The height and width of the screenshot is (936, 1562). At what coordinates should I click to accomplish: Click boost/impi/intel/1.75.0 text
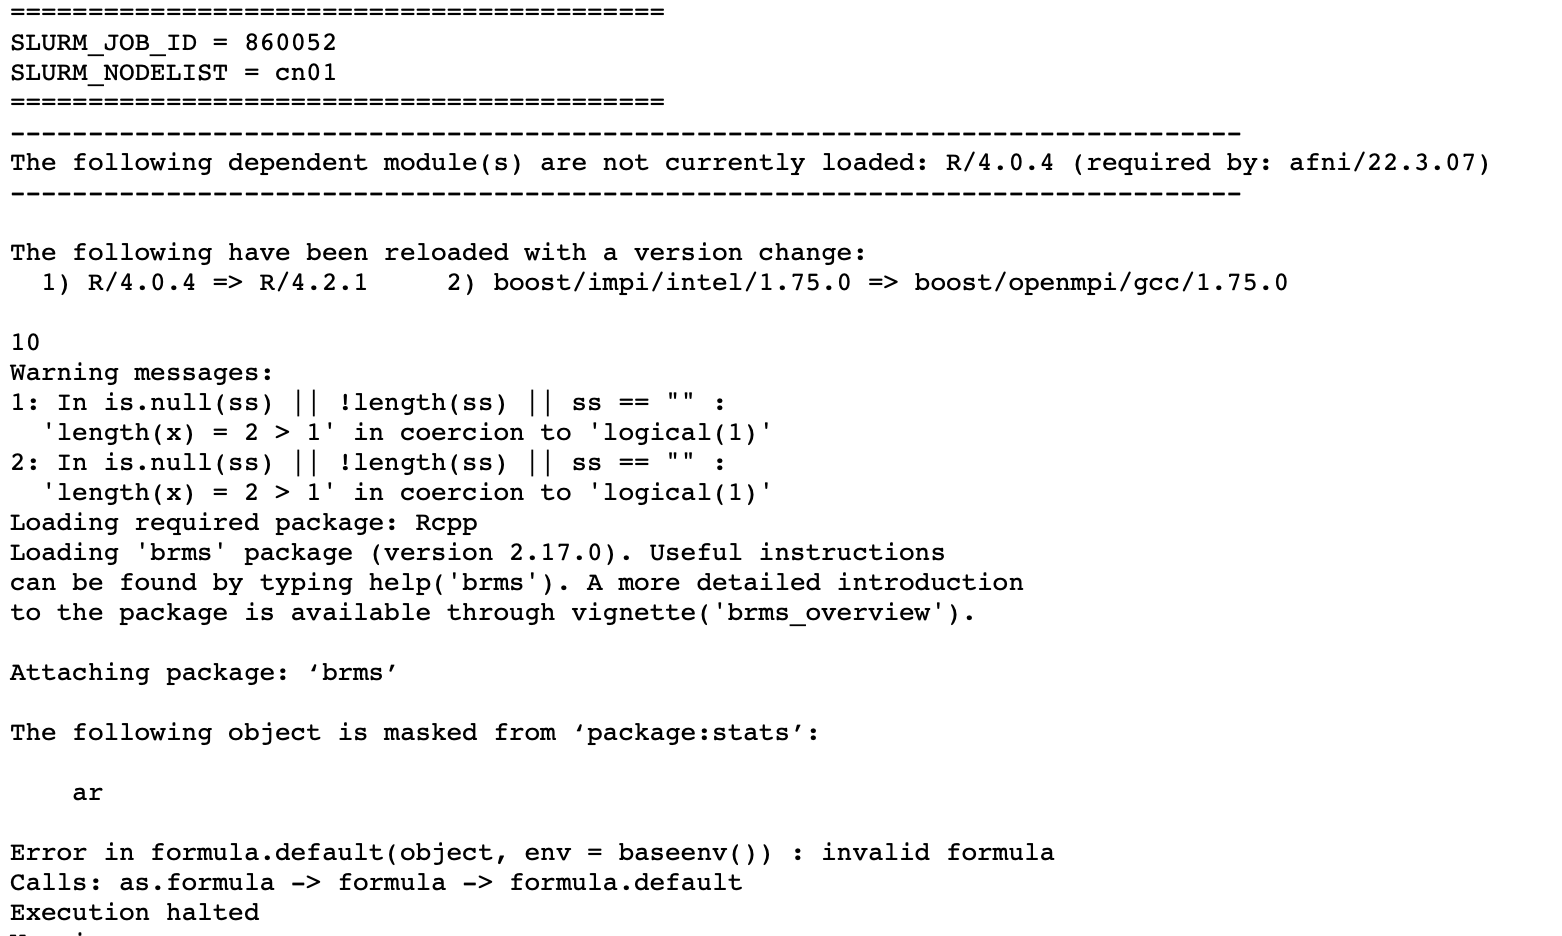672,283
